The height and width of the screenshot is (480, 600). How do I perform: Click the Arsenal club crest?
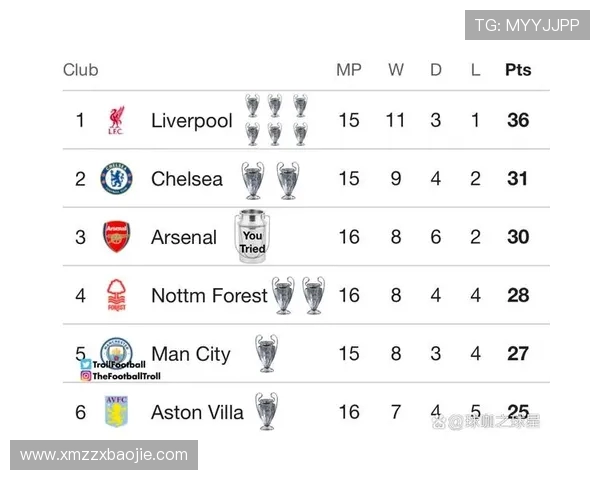click(116, 237)
